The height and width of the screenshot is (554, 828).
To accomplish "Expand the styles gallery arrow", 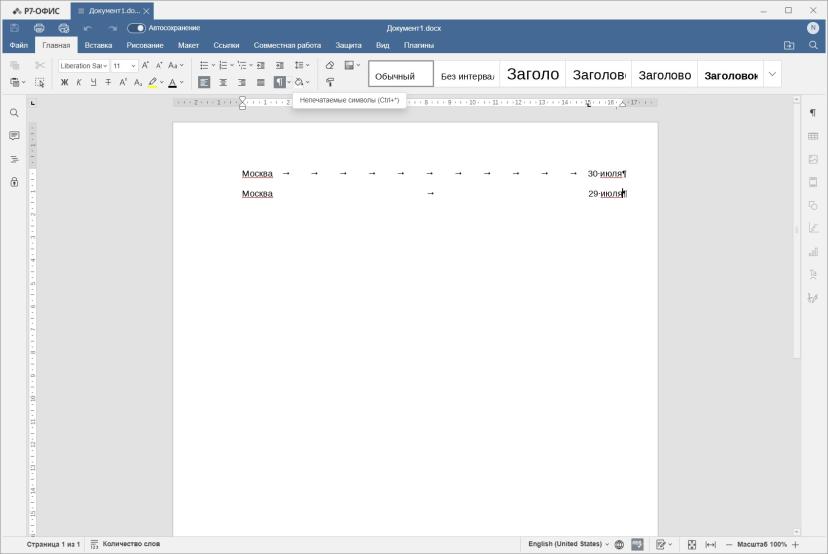I will coord(772,74).
